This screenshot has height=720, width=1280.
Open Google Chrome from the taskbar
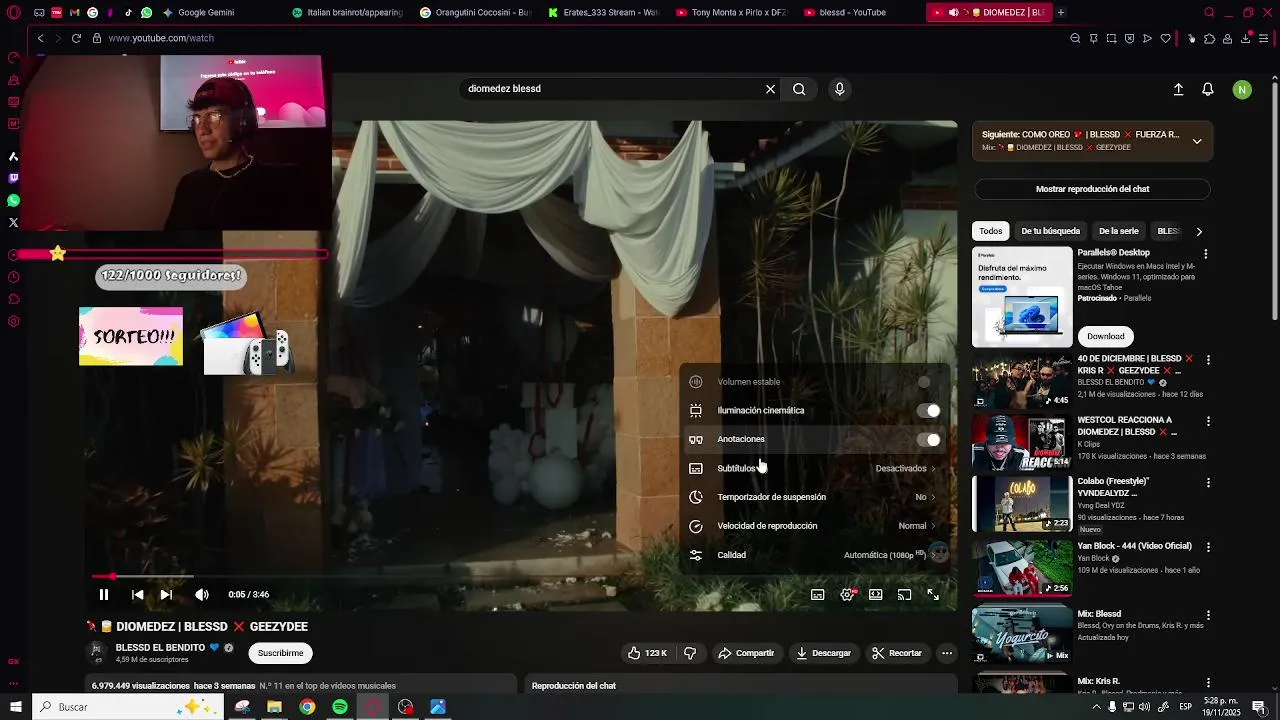307,707
